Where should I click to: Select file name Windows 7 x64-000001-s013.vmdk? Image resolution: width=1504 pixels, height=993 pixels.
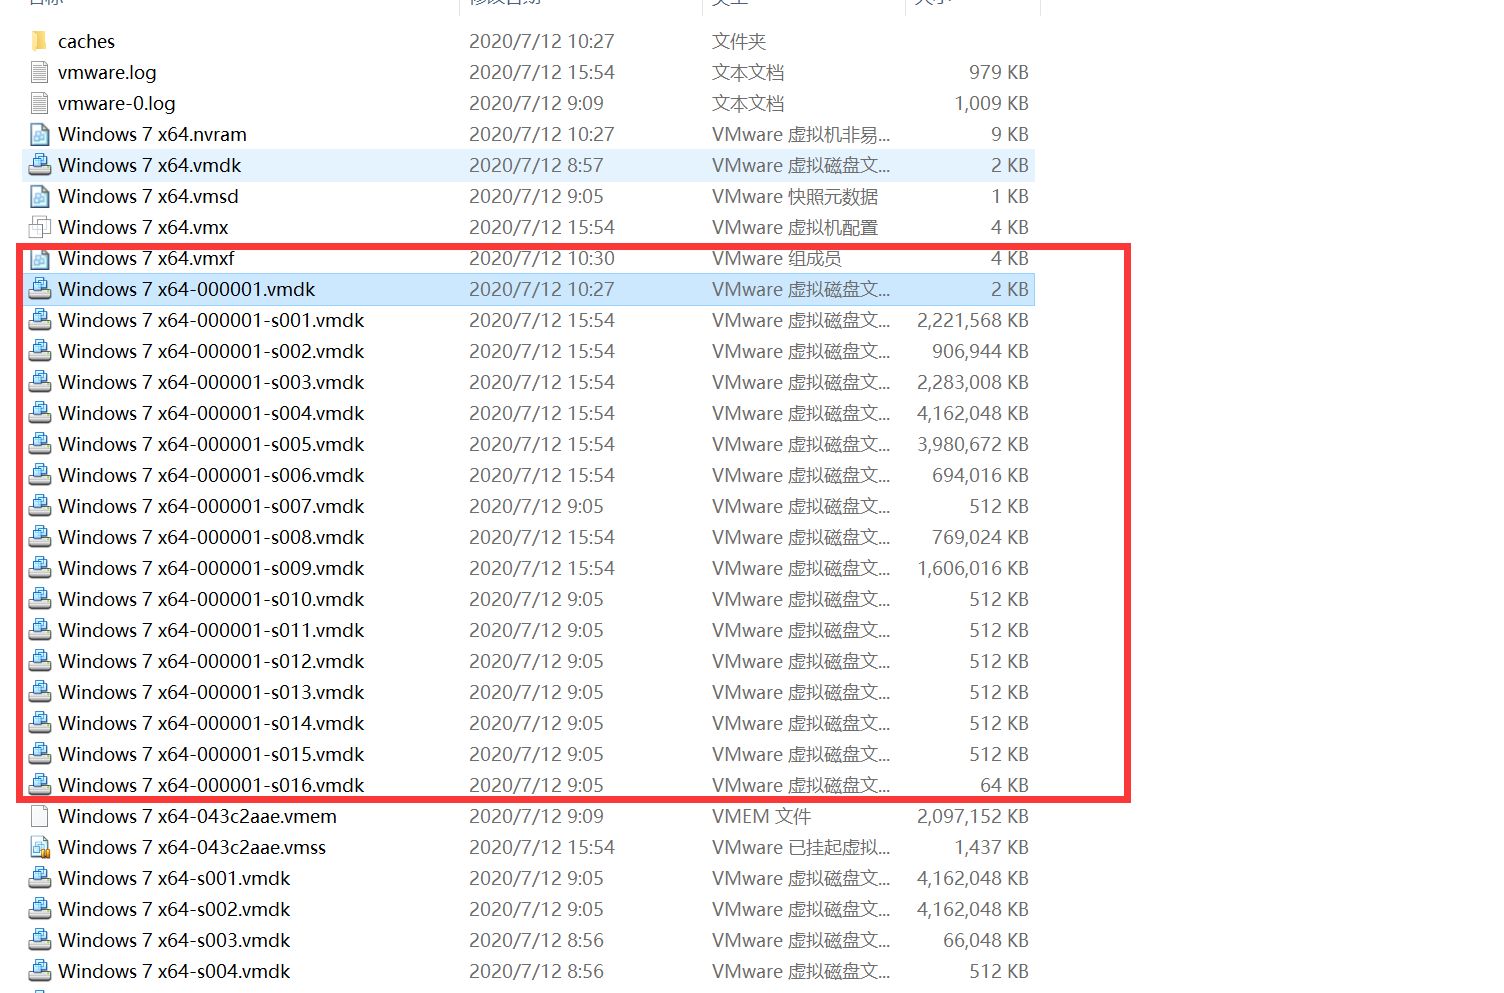[211, 692]
